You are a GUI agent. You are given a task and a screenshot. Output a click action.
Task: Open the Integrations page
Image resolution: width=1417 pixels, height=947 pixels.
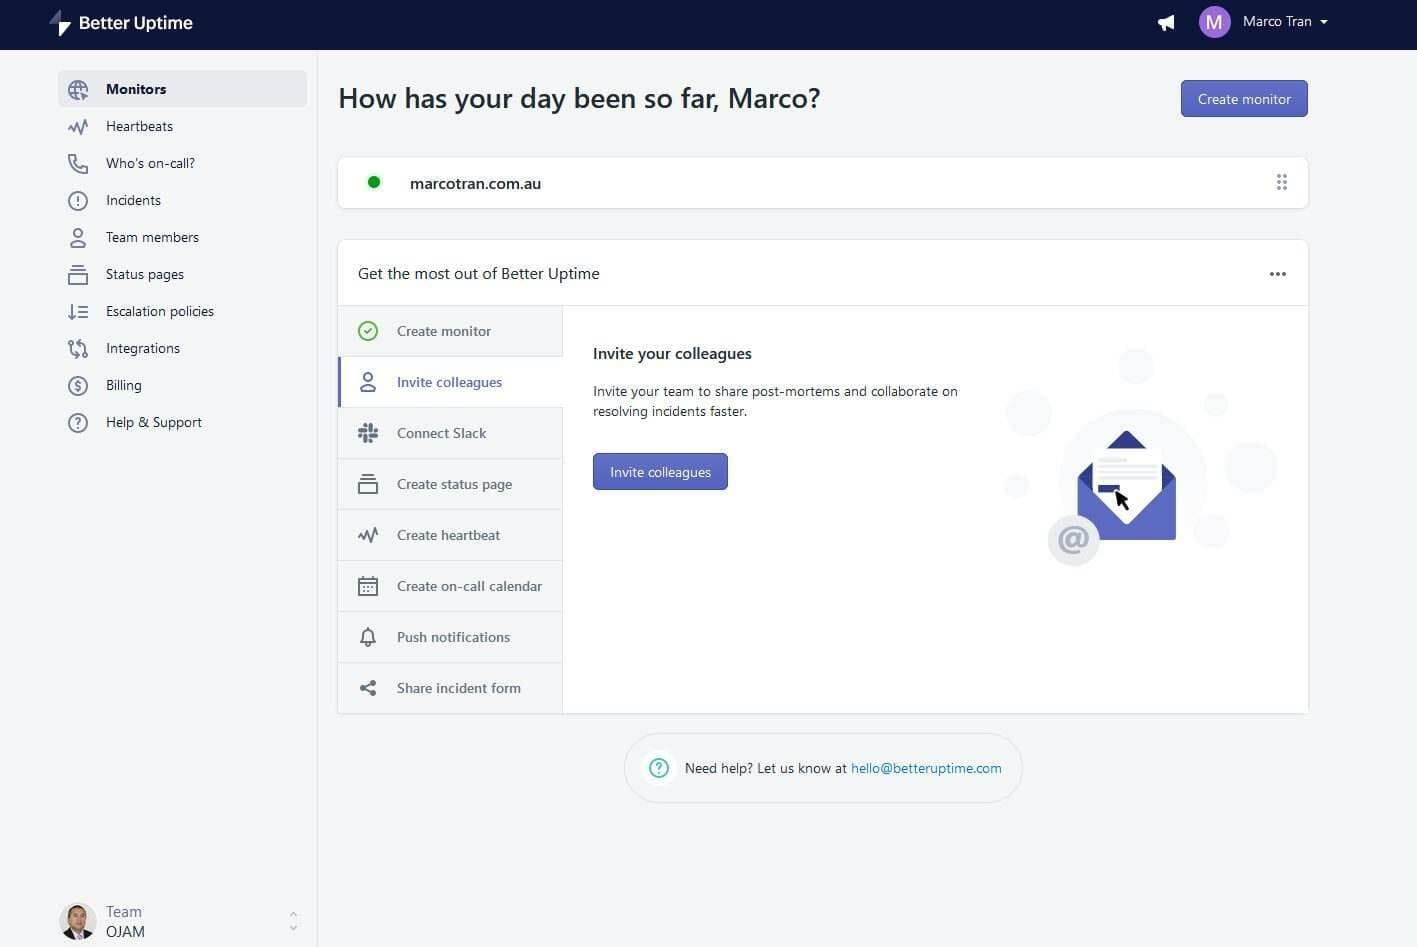coord(143,348)
